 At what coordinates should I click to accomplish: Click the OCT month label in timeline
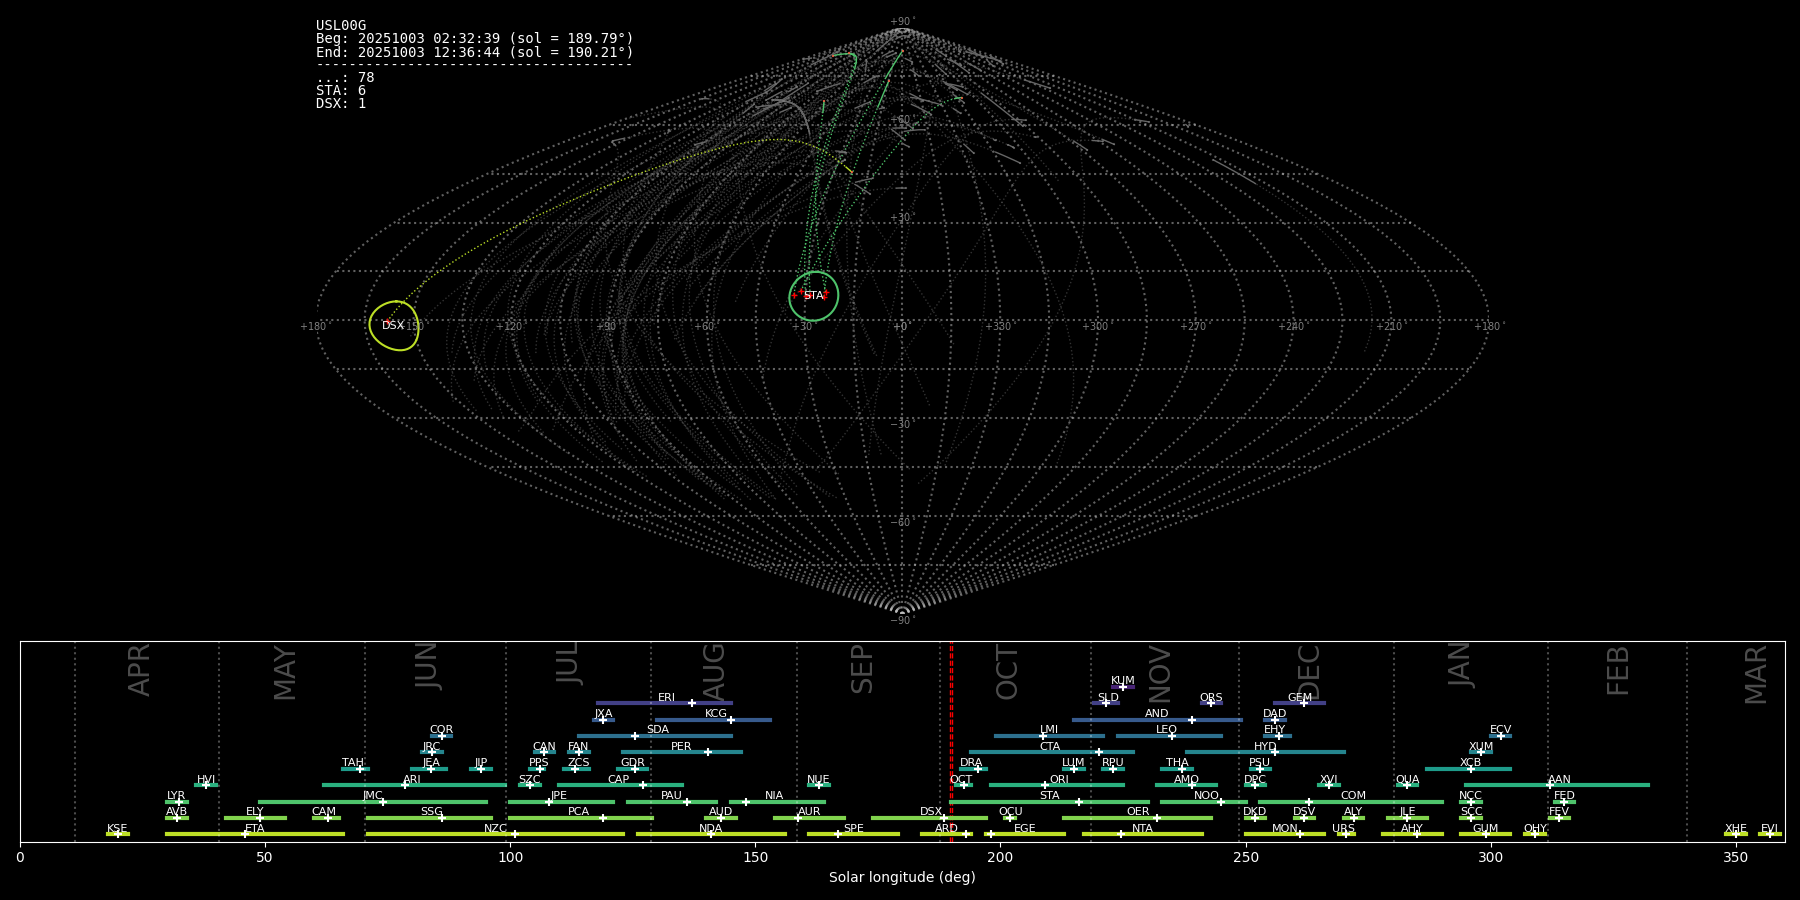point(1007,672)
